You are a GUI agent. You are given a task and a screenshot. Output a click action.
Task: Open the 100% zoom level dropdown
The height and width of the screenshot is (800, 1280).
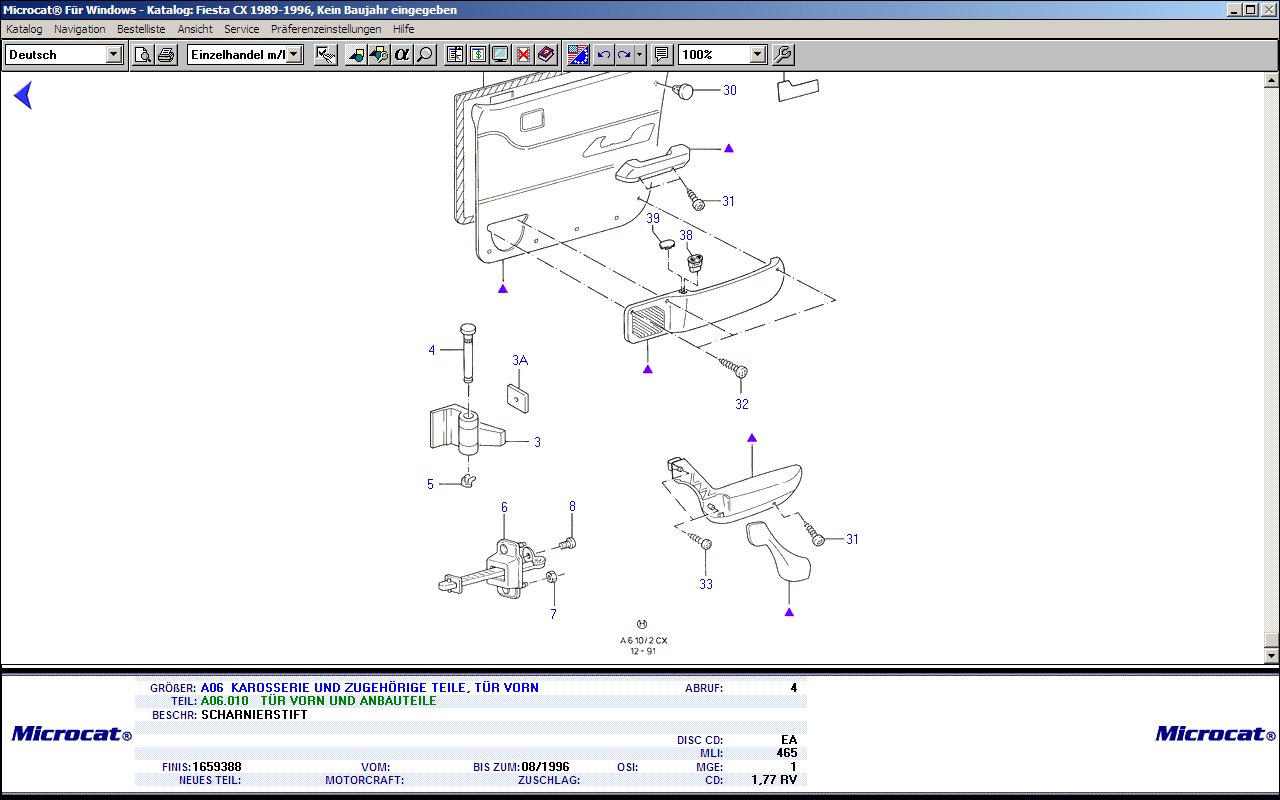coord(758,55)
